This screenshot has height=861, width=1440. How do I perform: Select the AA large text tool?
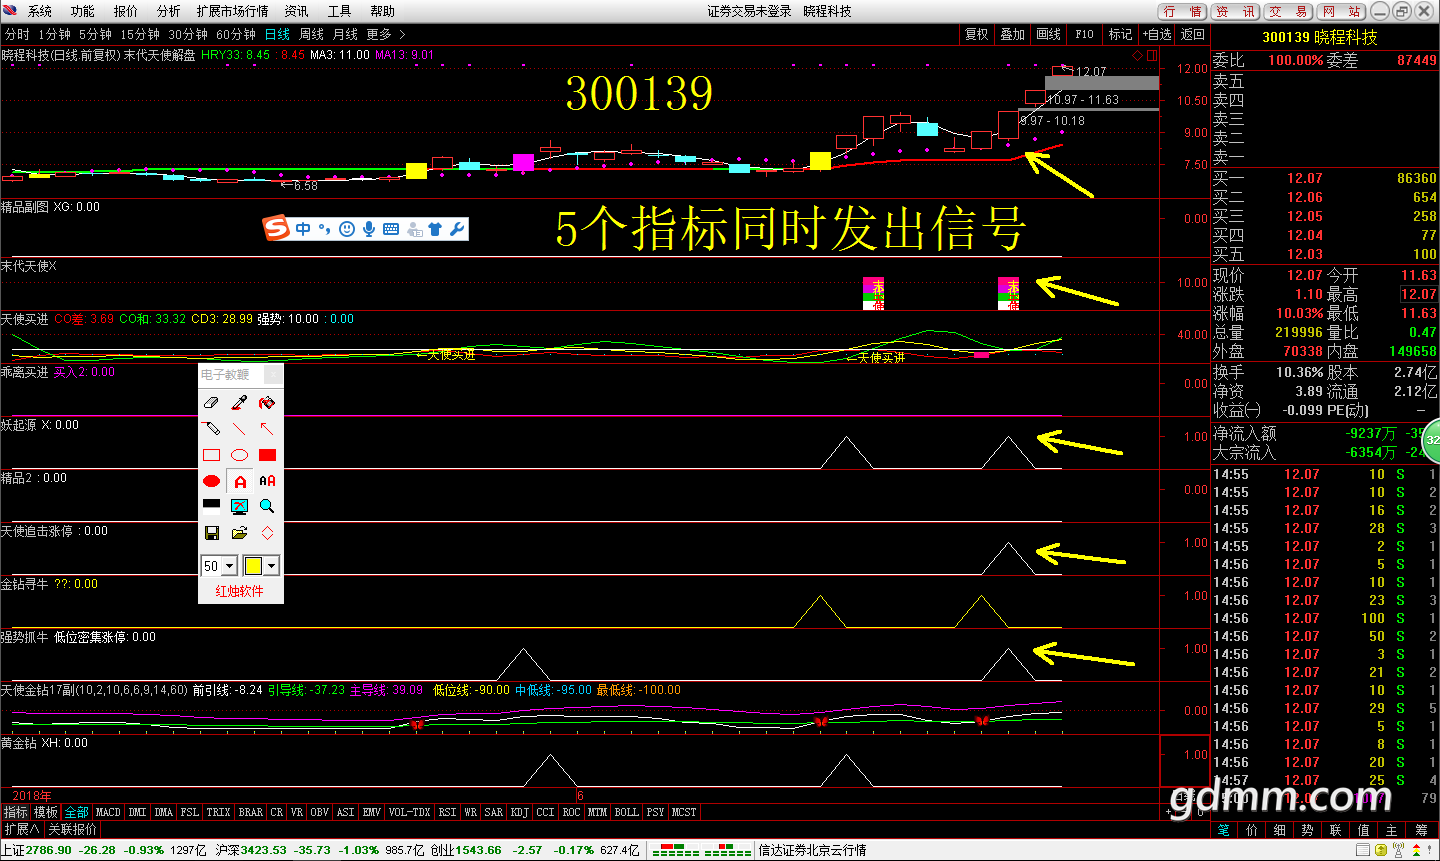[267, 481]
